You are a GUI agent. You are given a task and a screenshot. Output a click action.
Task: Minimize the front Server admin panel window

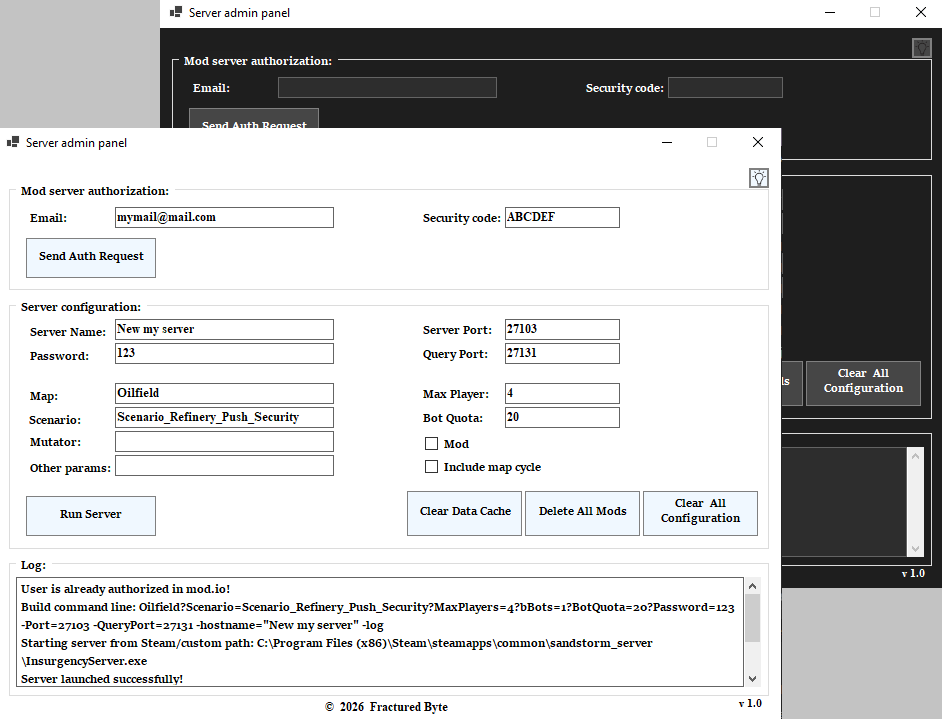667,142
